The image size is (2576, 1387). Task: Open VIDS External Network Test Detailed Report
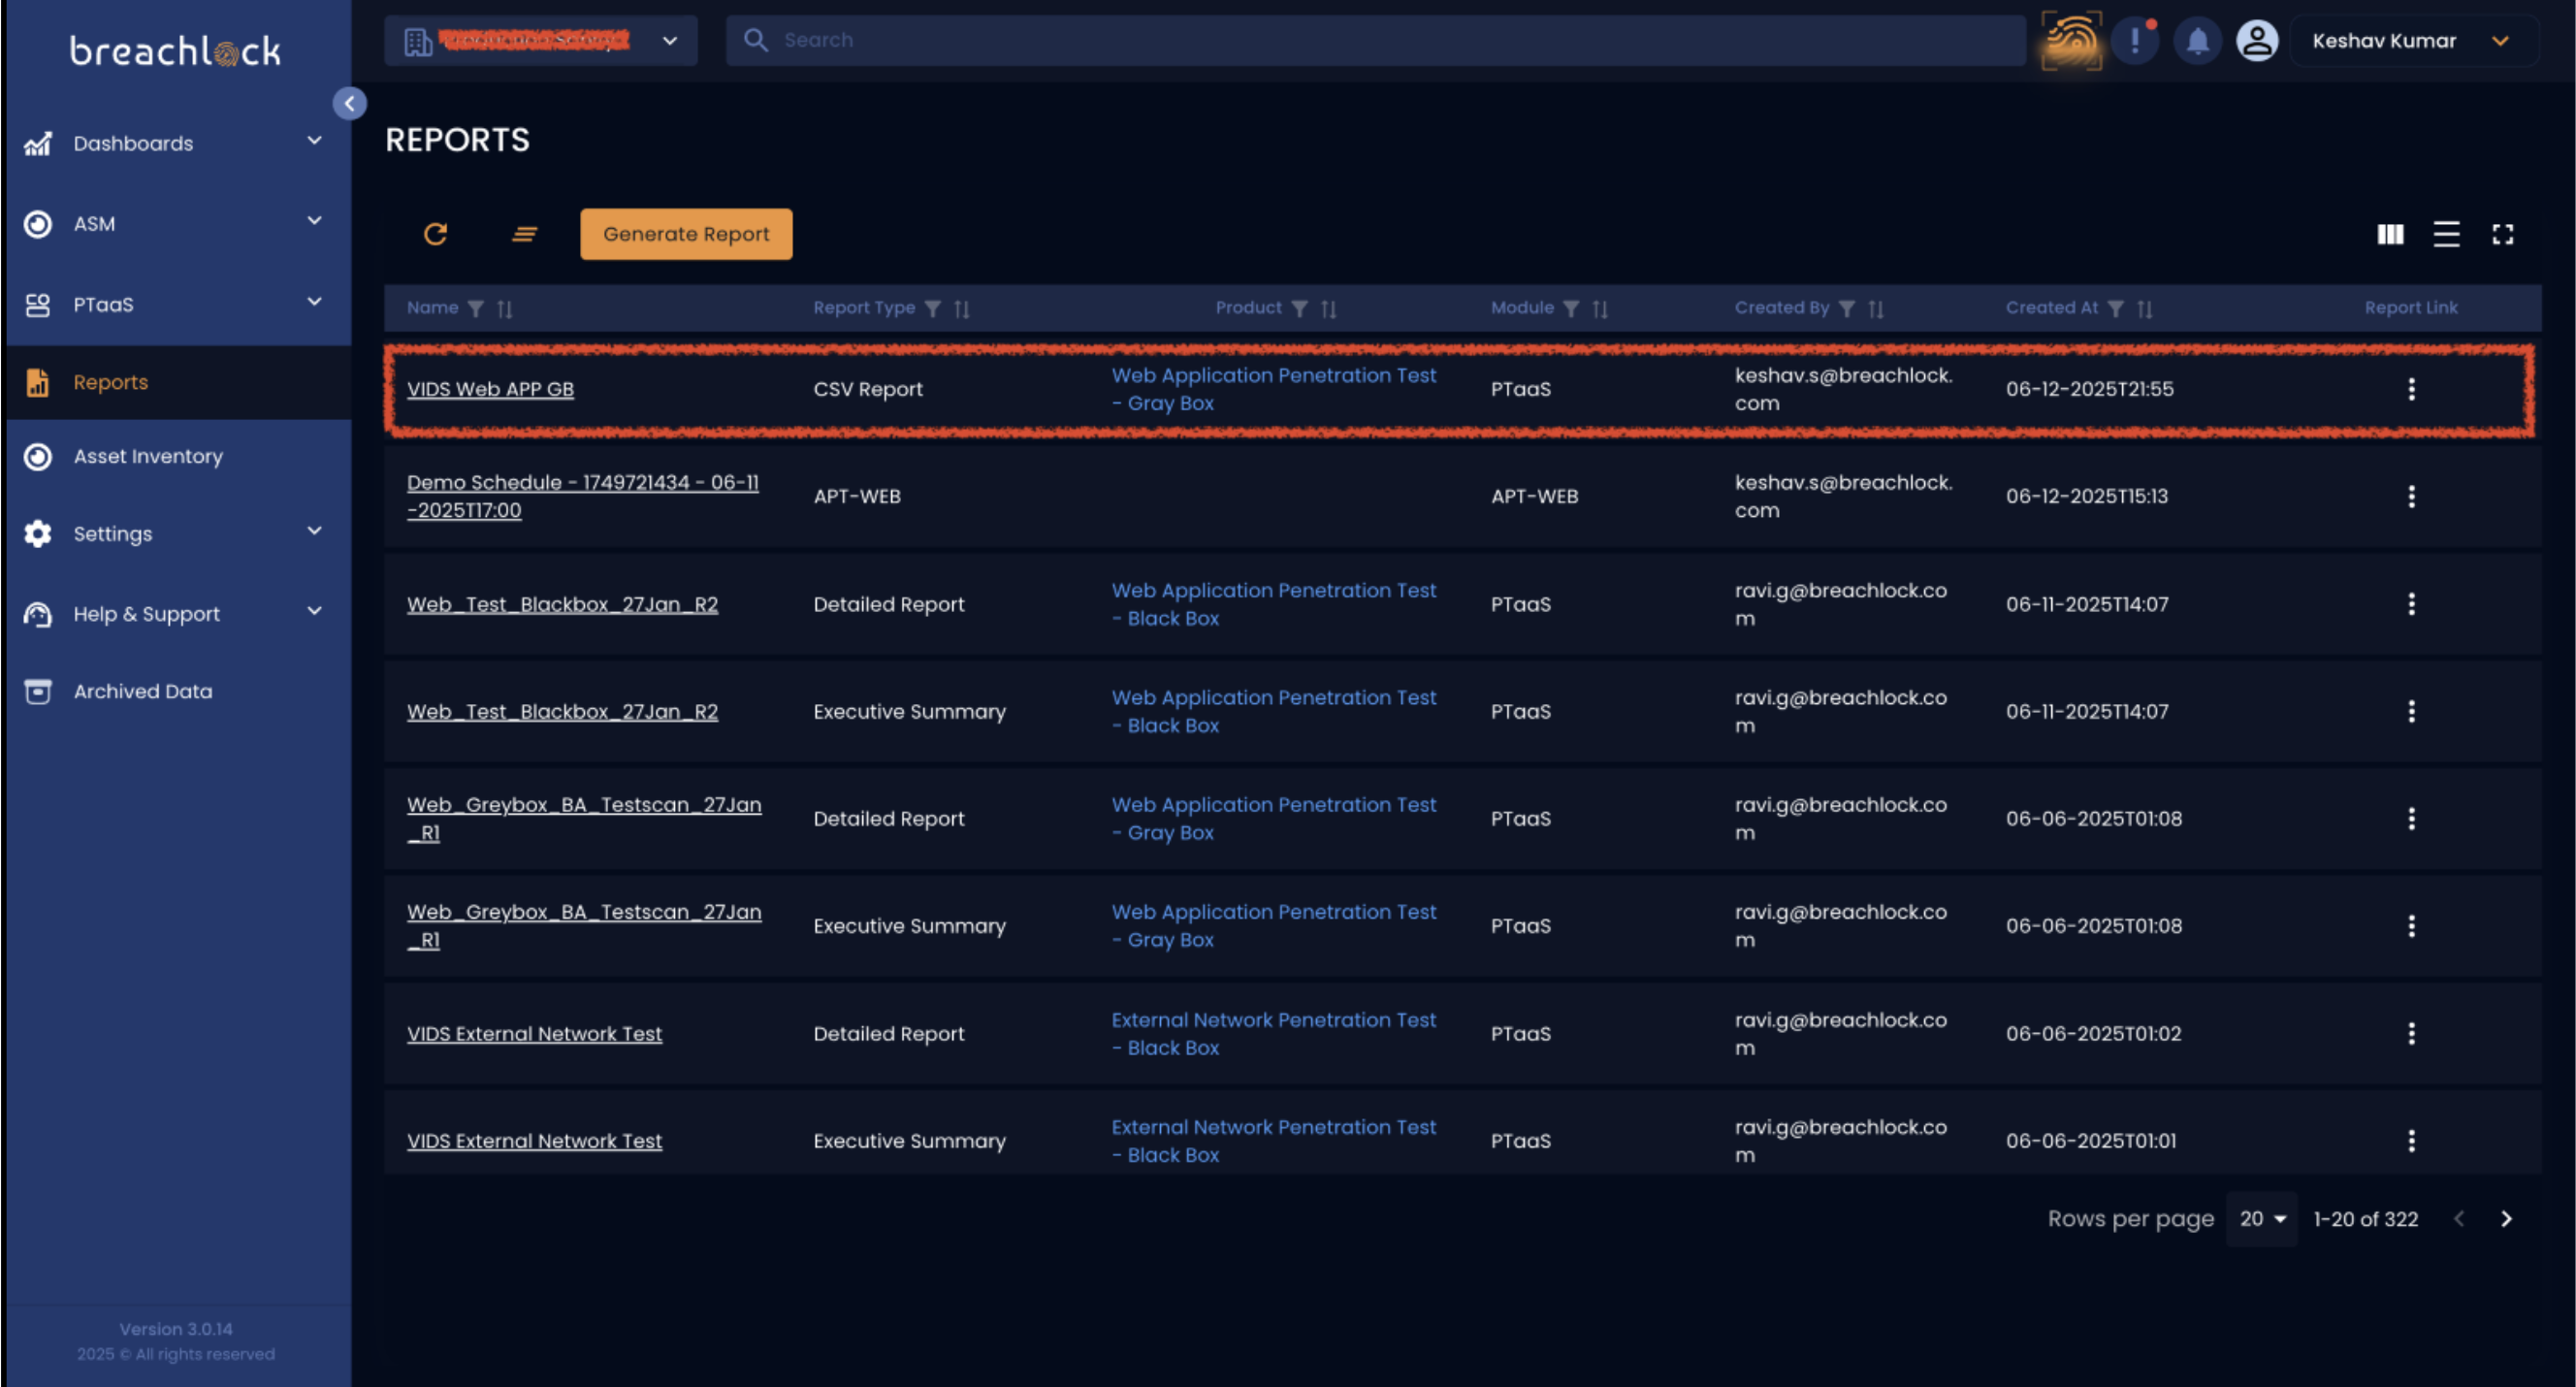(534, 1033)
